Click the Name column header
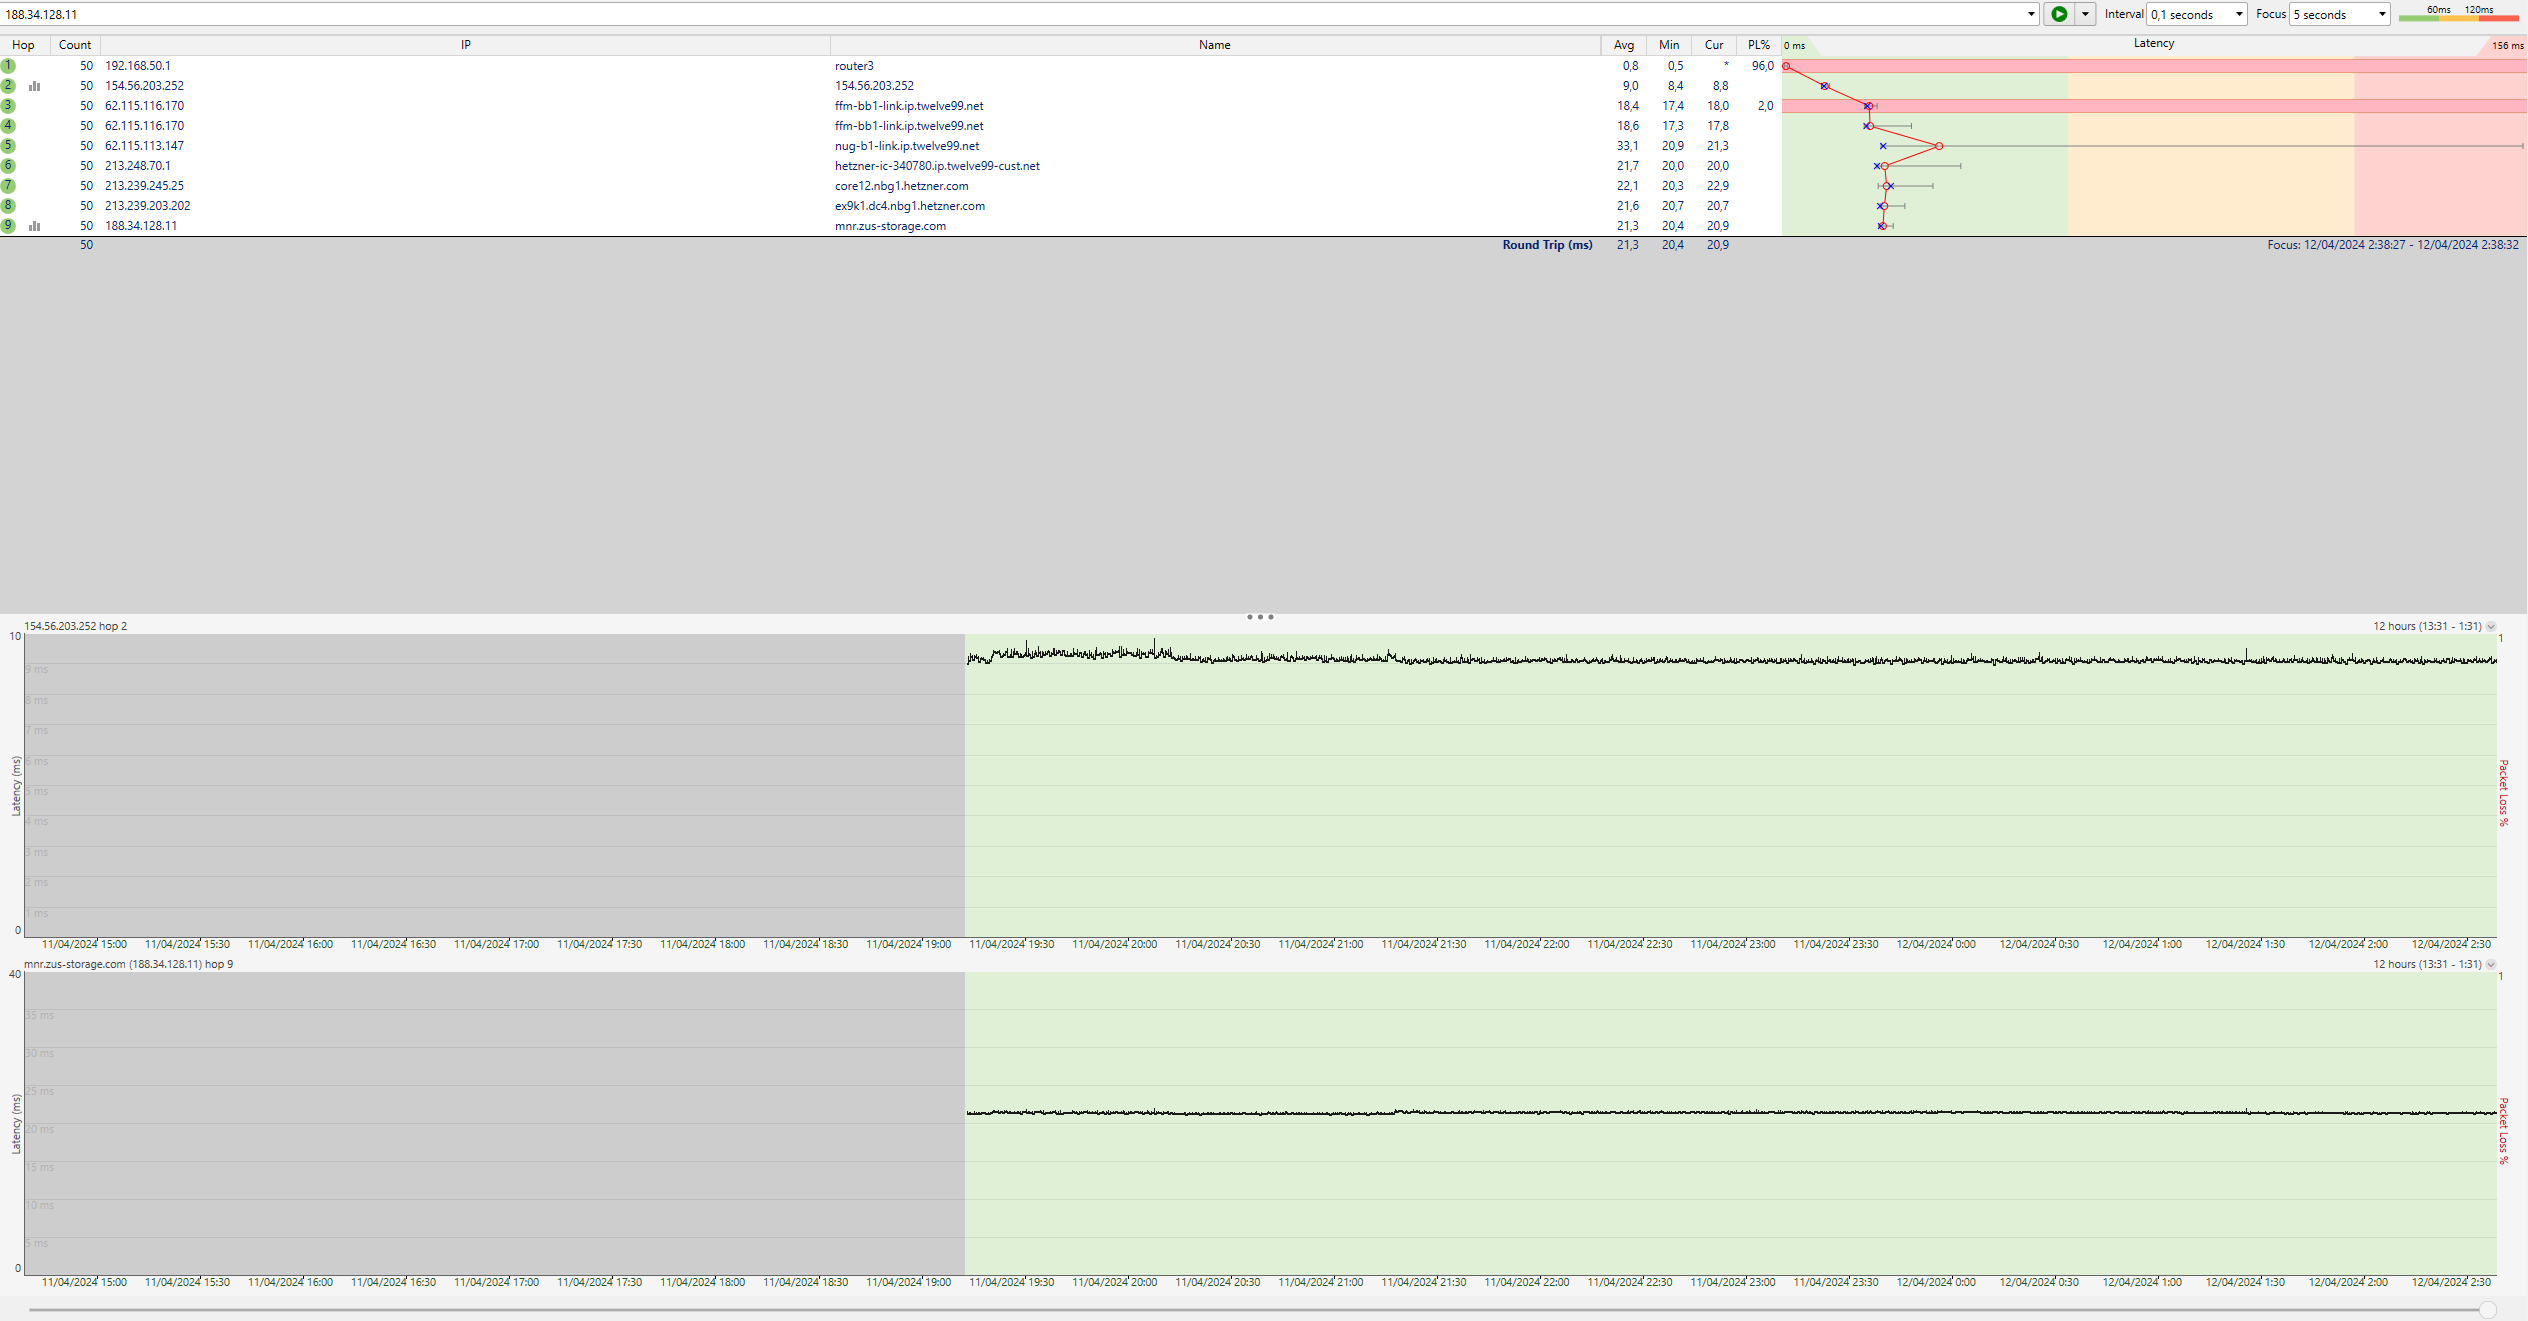2528x1321 pixels. (1214, 45)
